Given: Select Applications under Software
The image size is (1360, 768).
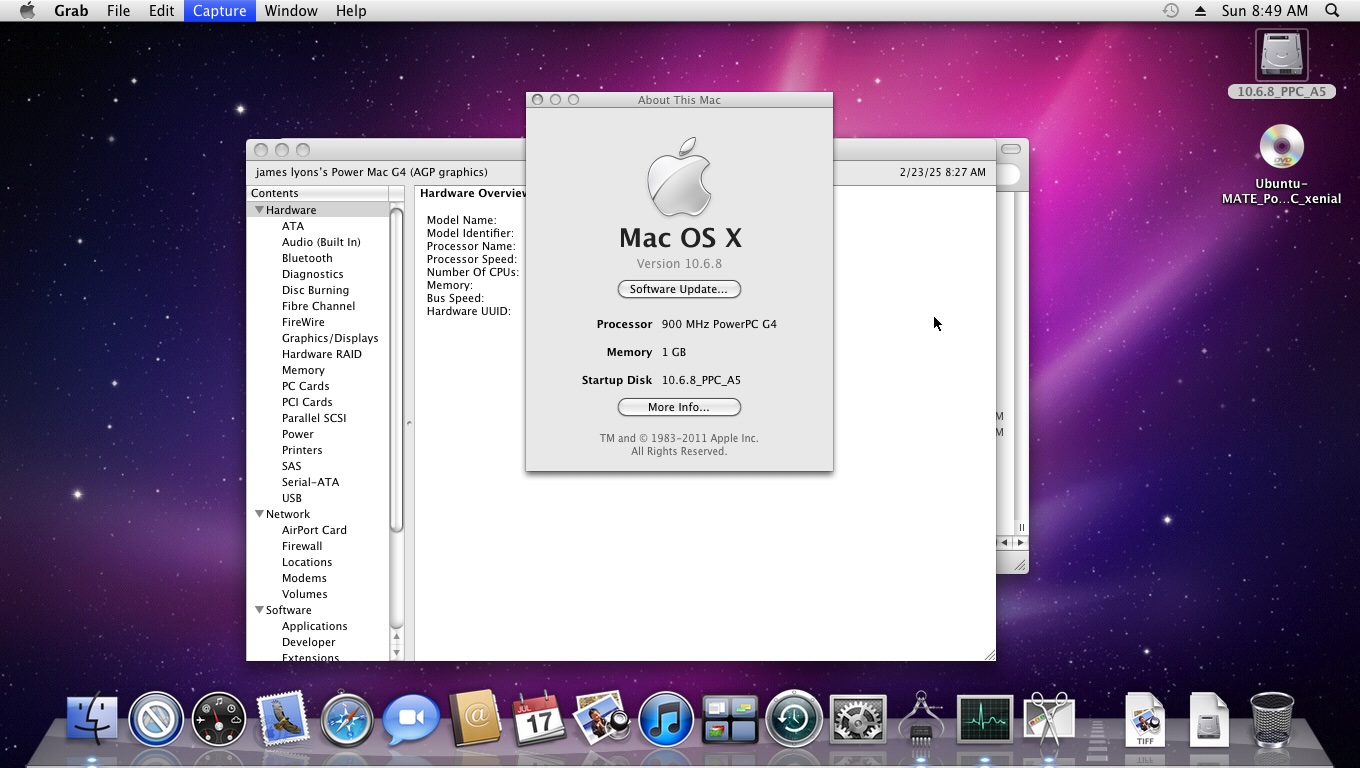Looking at the screenshot, I should 315,626.
